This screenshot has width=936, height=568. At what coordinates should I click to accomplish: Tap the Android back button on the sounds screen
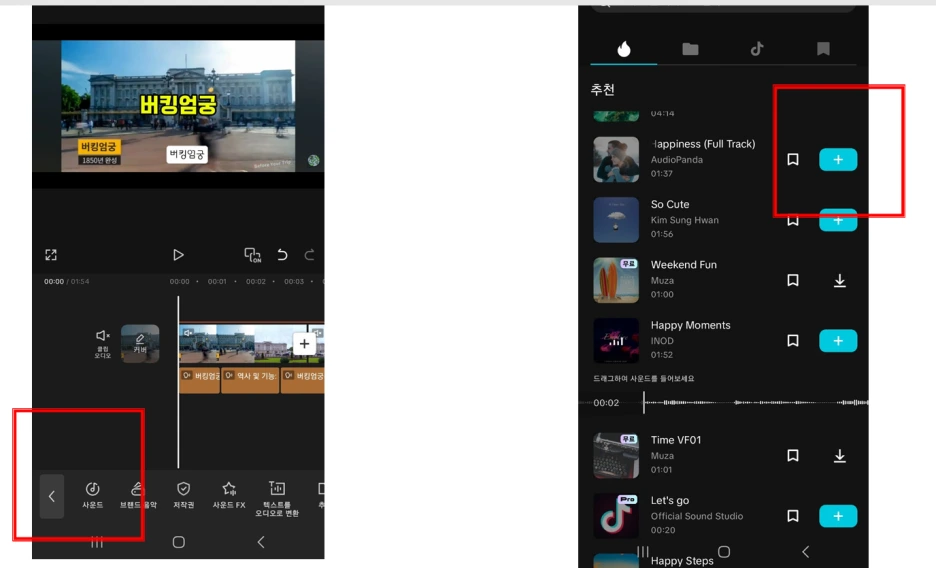pyautogui.click(x=805, y=552)
